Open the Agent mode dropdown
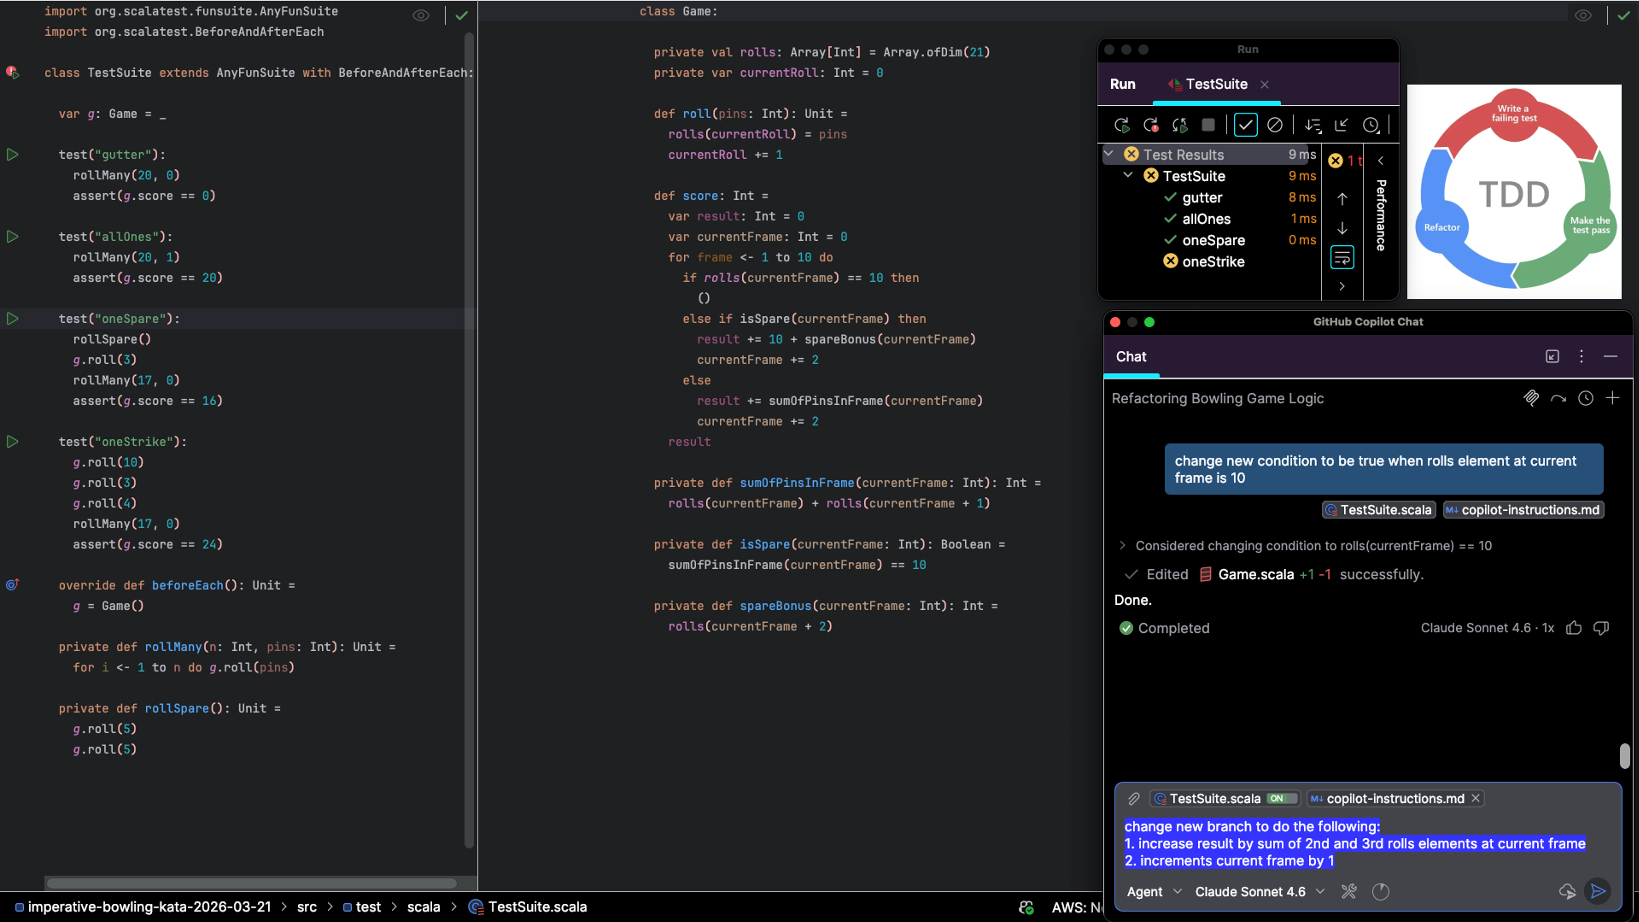This screenshot has height=922, width=1639. pyautogui.click(x=1154, y=891)
